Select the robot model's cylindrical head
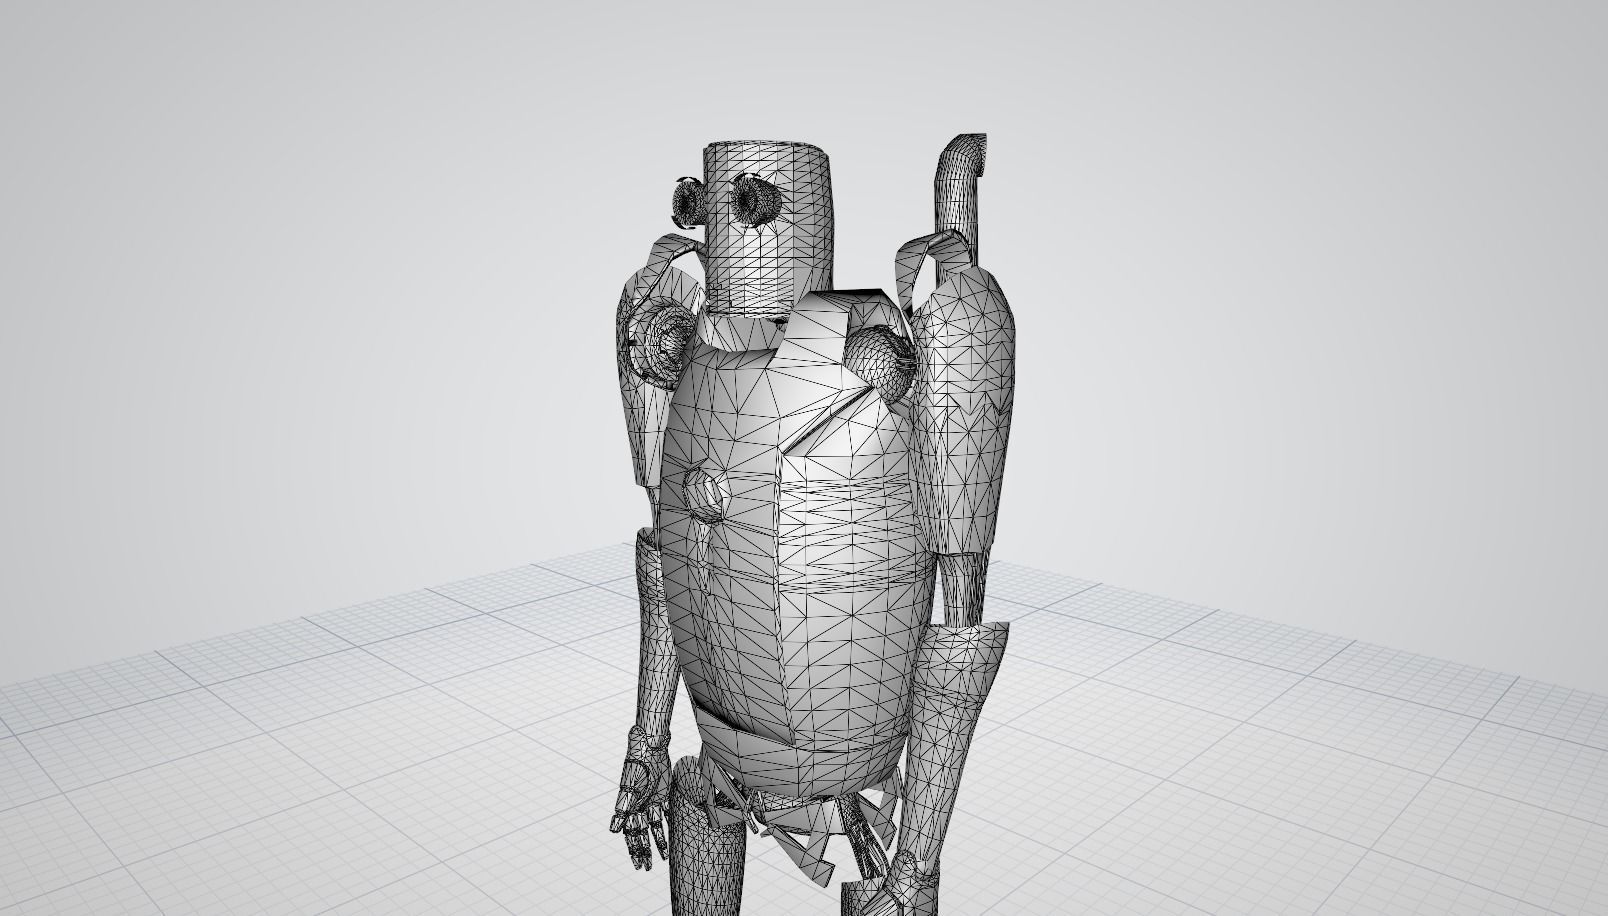 click(767, 230)
